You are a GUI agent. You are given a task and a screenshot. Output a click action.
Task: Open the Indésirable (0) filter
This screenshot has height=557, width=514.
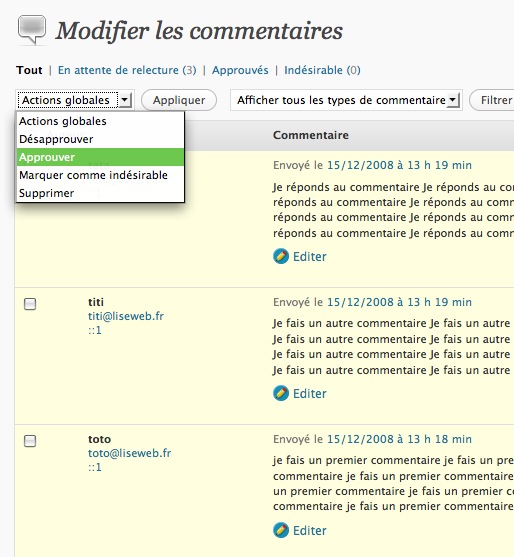322,70
